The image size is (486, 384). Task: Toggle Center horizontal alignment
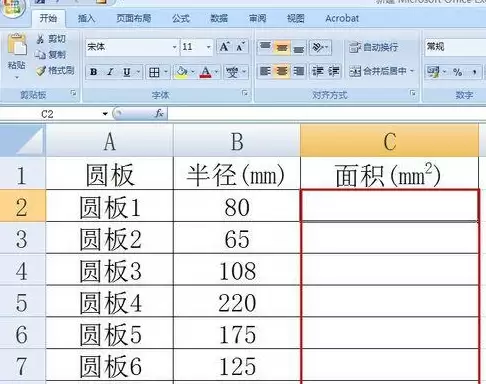(x=282, y=71)
